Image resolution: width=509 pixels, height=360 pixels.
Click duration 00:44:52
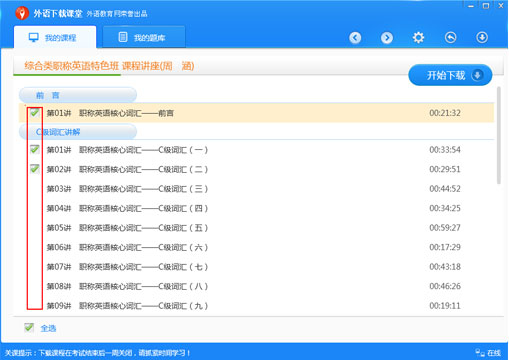(445, 189)
